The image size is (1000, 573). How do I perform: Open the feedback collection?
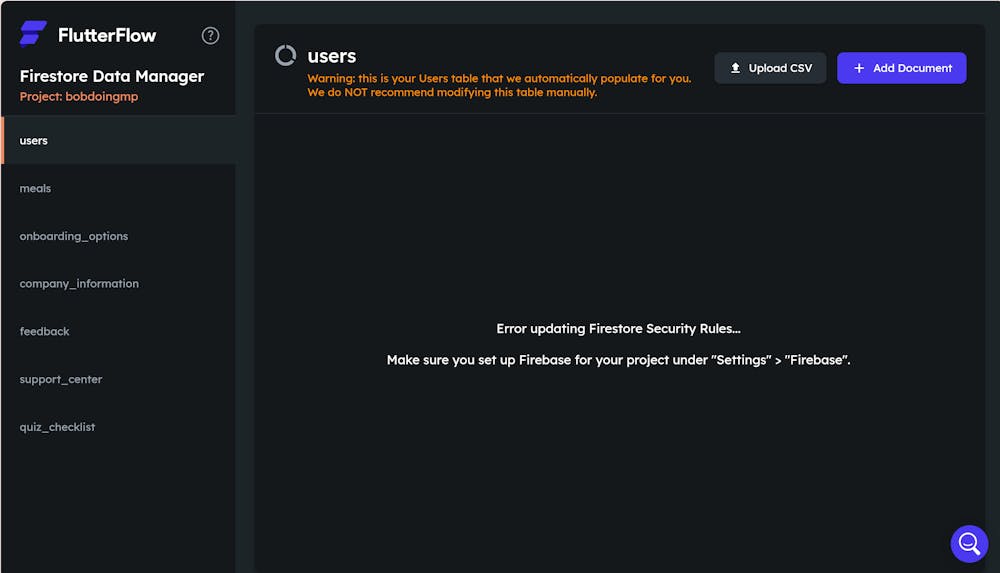119,331
